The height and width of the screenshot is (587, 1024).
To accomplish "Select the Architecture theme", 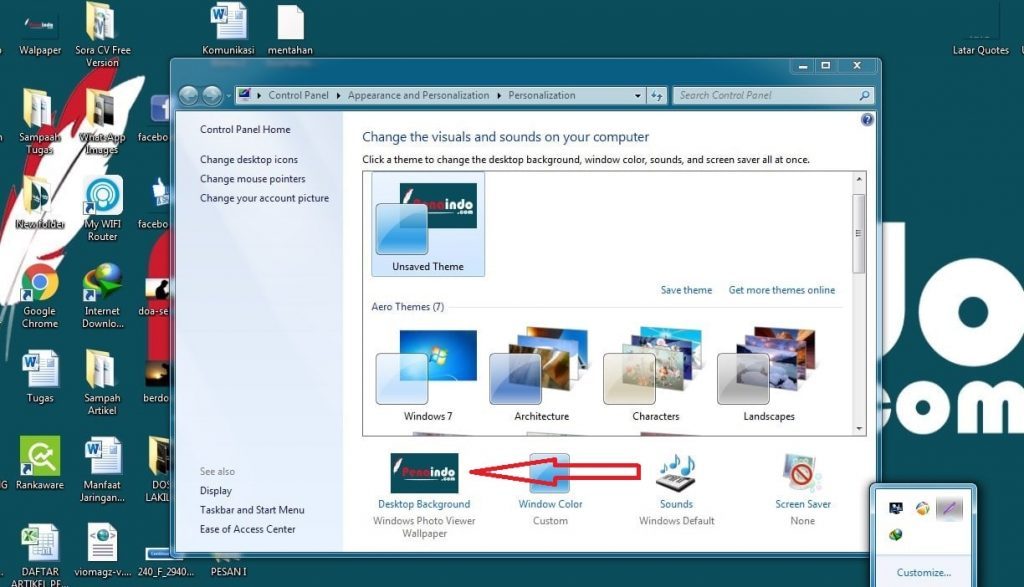I will pyautogui.click(x=541, y=375).
